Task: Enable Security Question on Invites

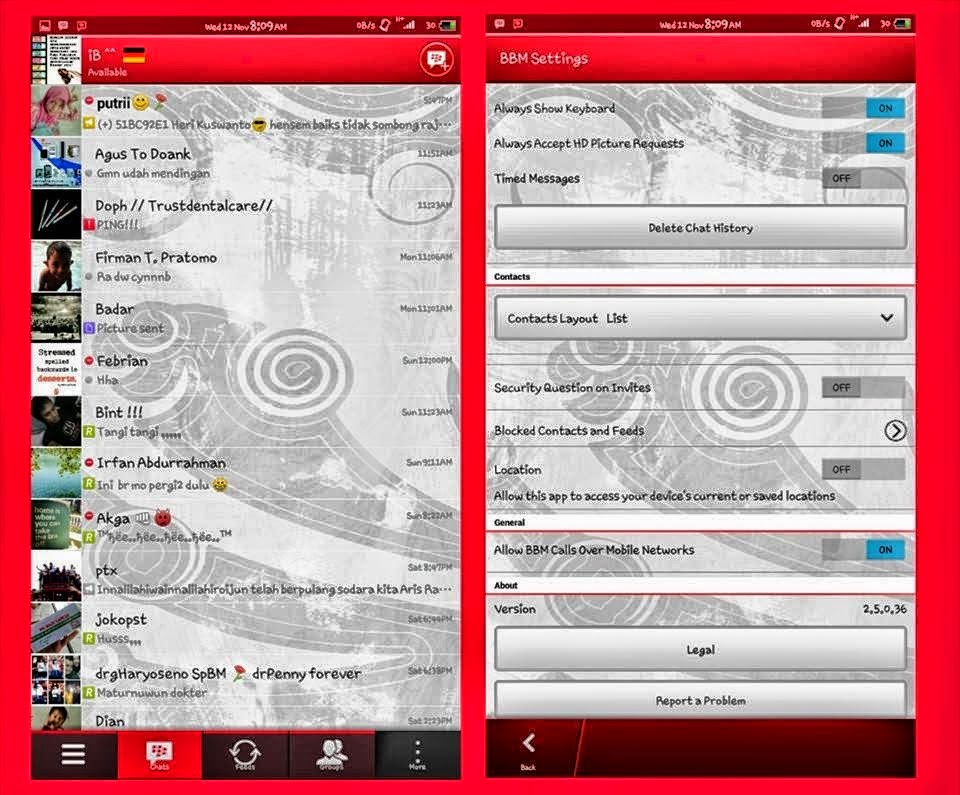Action: click(x=864, y=387)
